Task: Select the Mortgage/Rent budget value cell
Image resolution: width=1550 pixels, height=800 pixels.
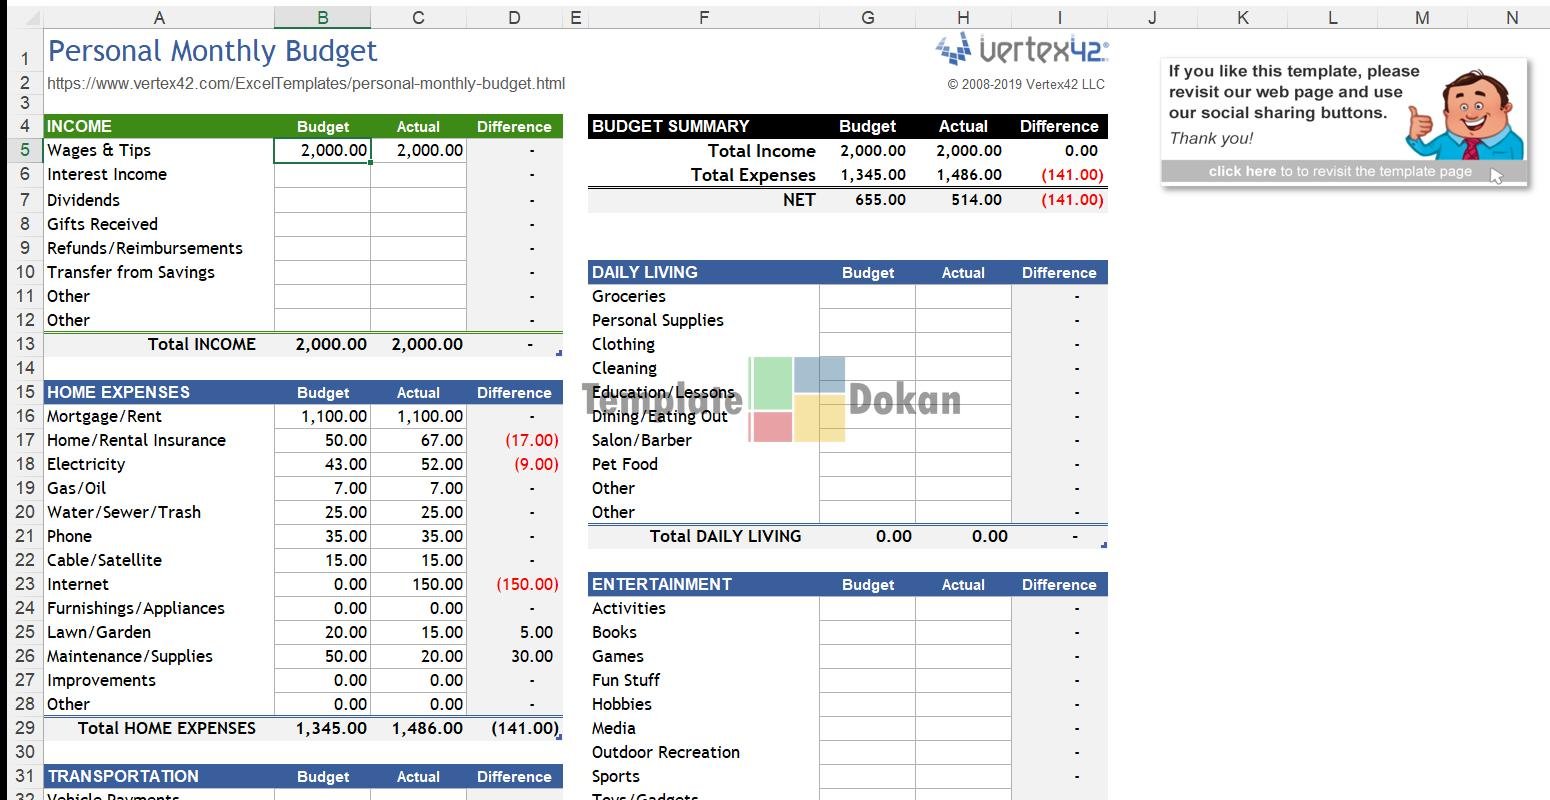Action: pyautogui.click(x=322, y=417)
